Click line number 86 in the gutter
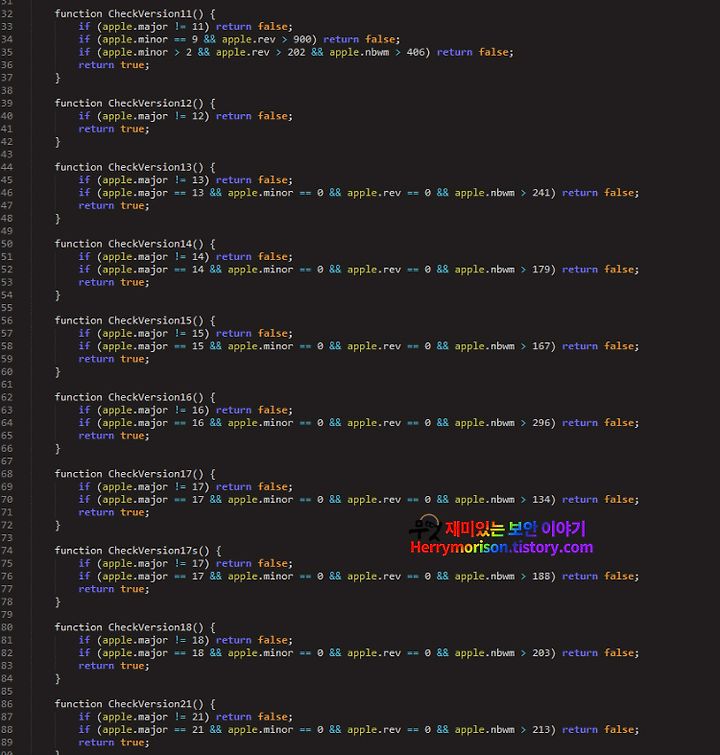This screenshot has width=720, height=755. [7, 704]
